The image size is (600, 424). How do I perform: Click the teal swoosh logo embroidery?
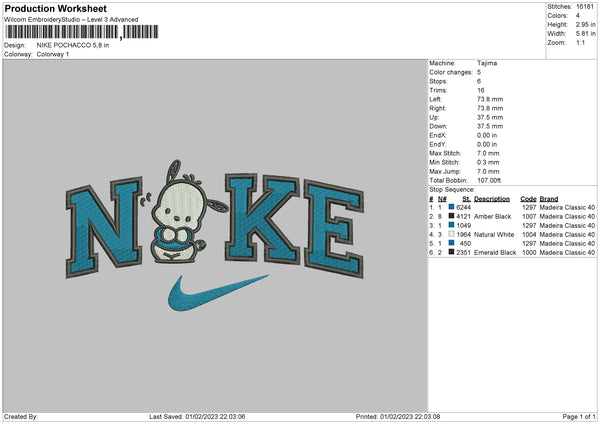click(x=217, y=293)
